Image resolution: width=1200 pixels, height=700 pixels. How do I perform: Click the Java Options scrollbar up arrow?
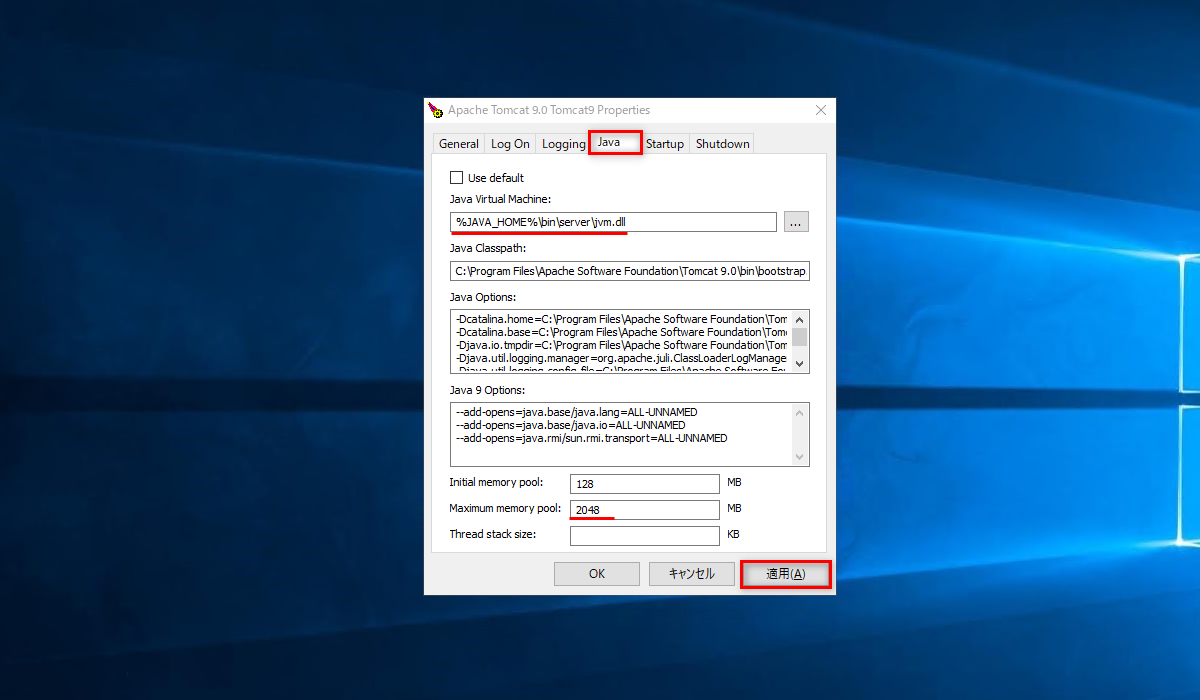(x=800, y=319)
